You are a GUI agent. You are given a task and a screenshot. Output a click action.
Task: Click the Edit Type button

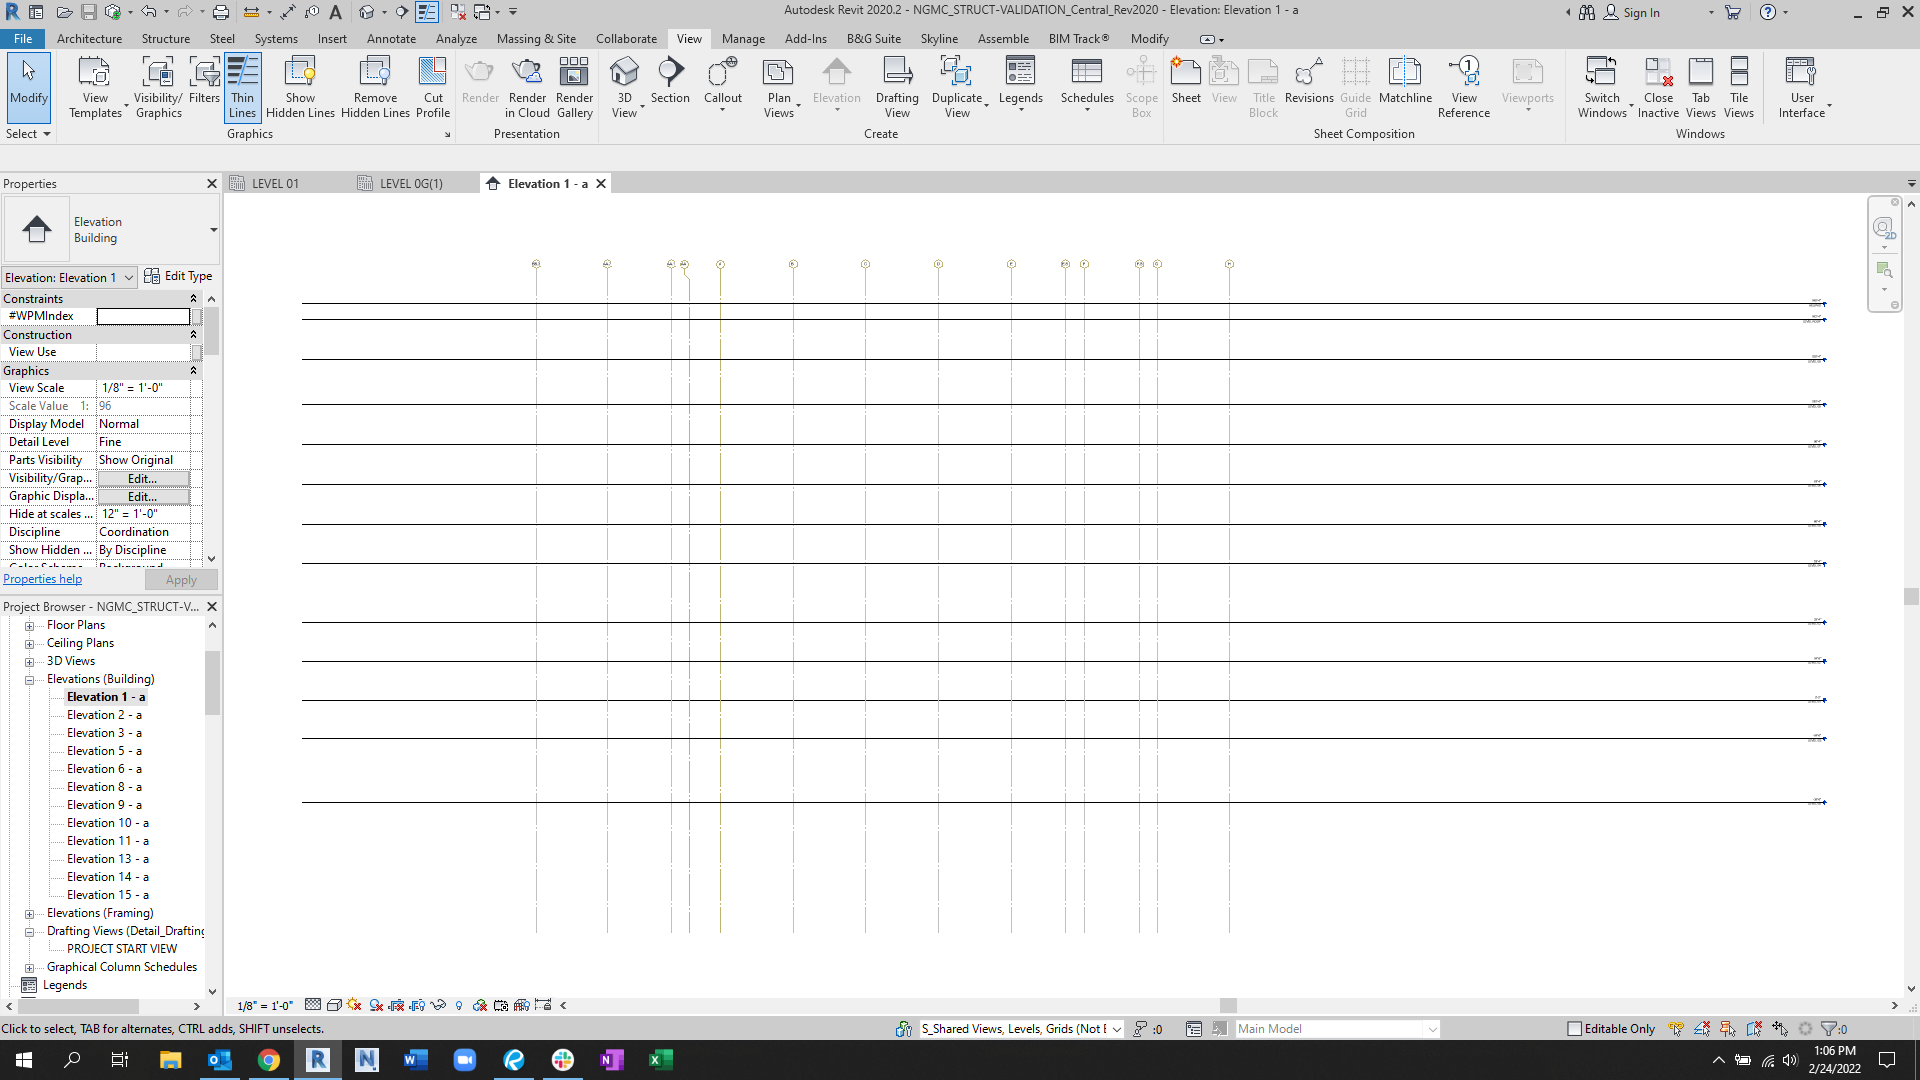[x=178, y=277]
